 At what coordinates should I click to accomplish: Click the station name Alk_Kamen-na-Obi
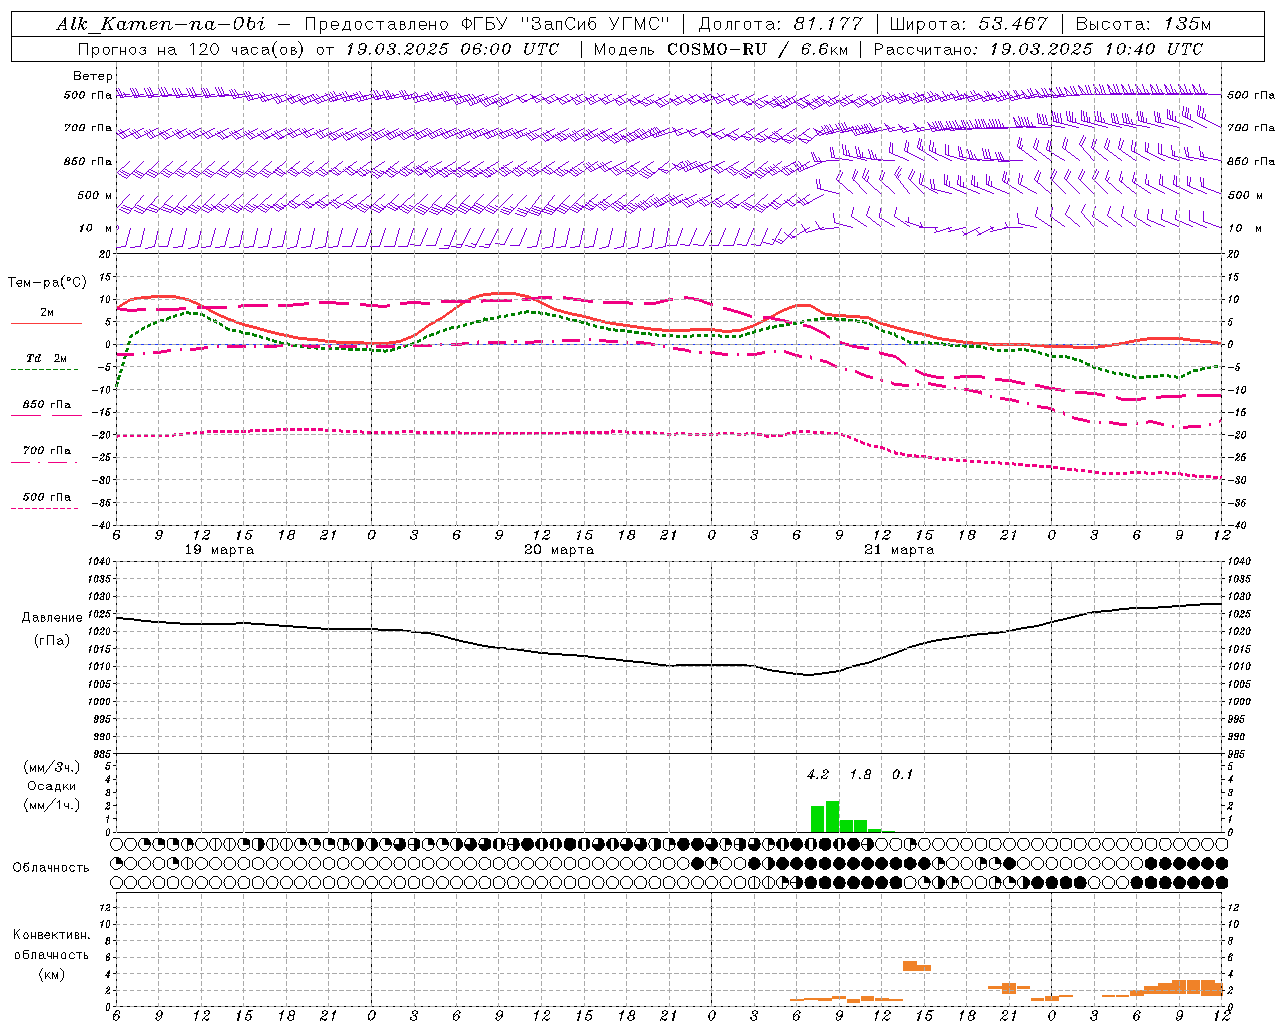click(161, 24)
